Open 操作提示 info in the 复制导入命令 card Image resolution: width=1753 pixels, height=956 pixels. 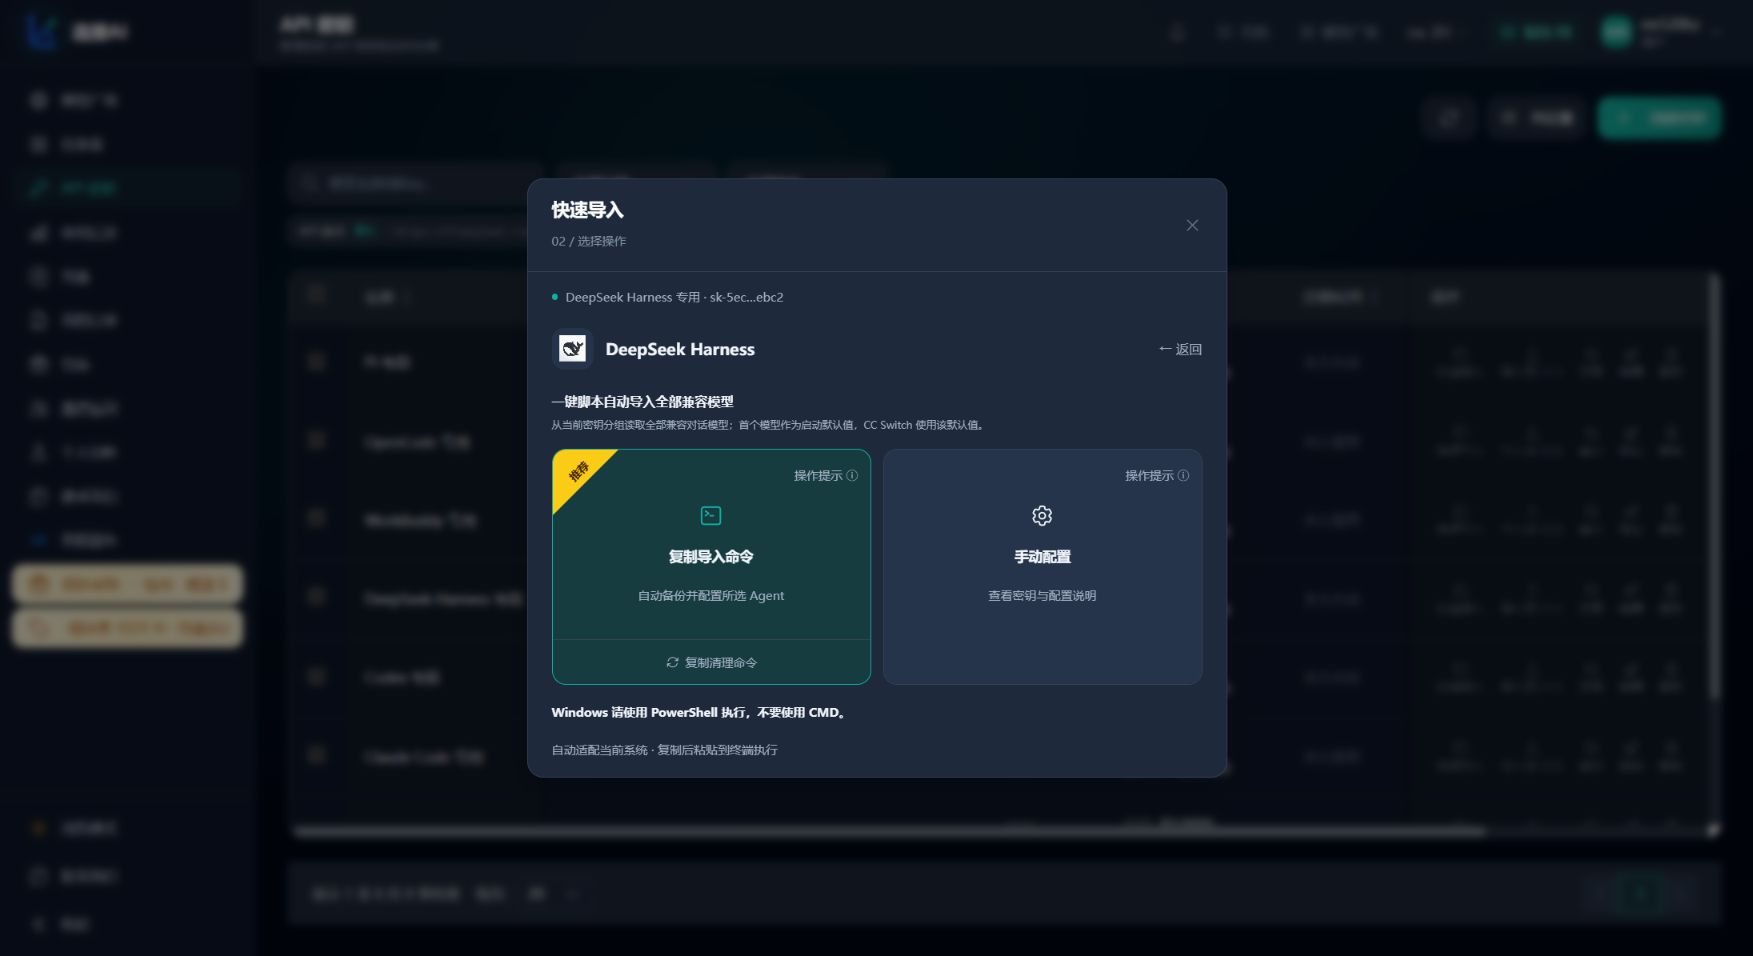[826, 476]
